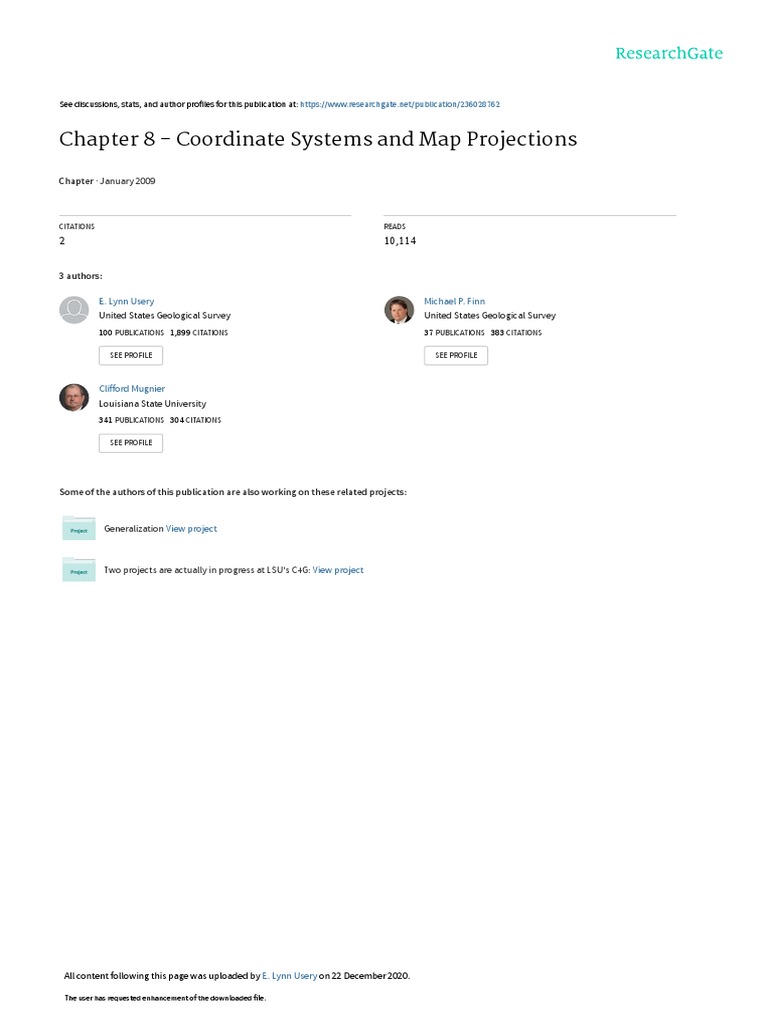Viewport: 768px width, 1024px height.
Task: Click the LSU C4G project icon
Action: tap(79, 570)
